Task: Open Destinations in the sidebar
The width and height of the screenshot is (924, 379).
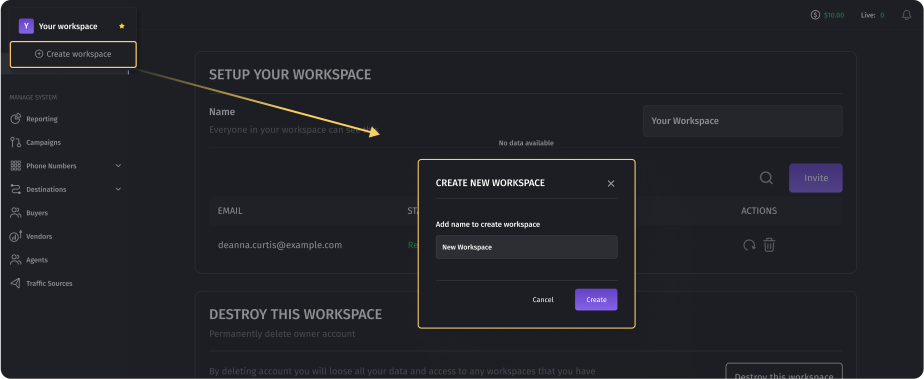Action: (46, 190)
